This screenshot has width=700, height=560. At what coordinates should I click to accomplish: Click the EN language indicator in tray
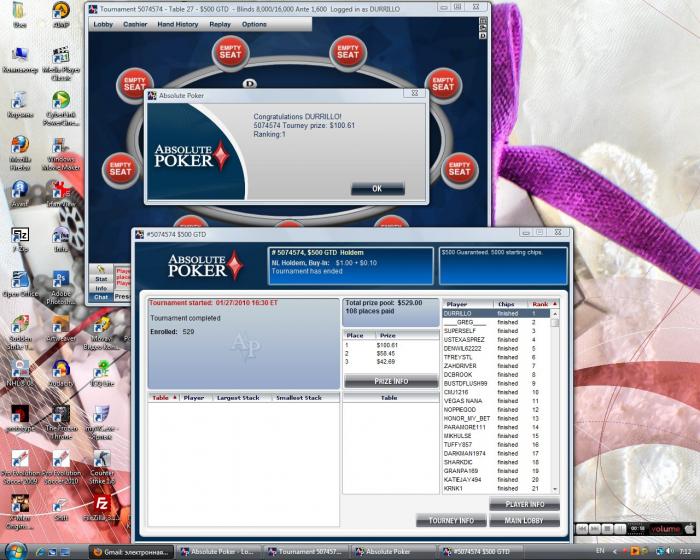tap(600, 551)
